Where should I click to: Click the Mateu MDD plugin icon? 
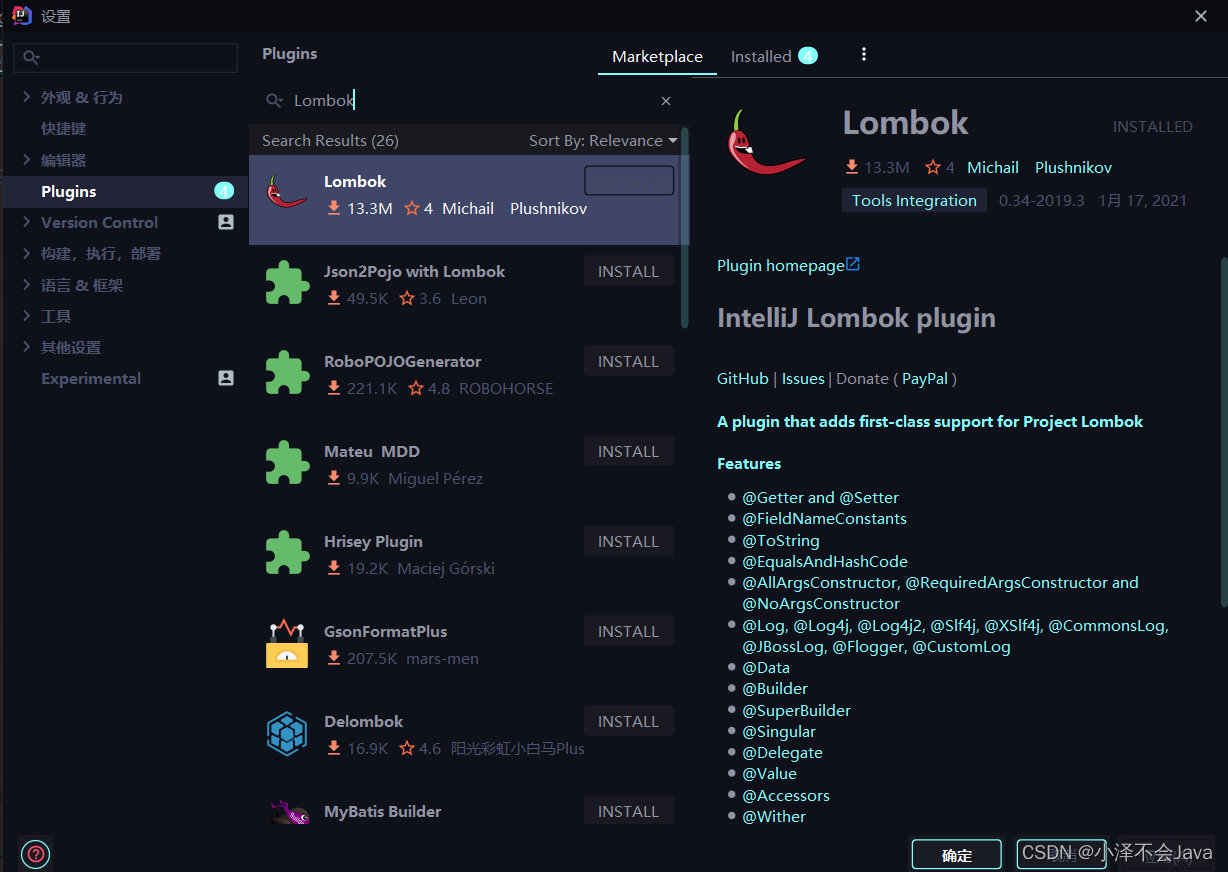(x=287, y=462)
